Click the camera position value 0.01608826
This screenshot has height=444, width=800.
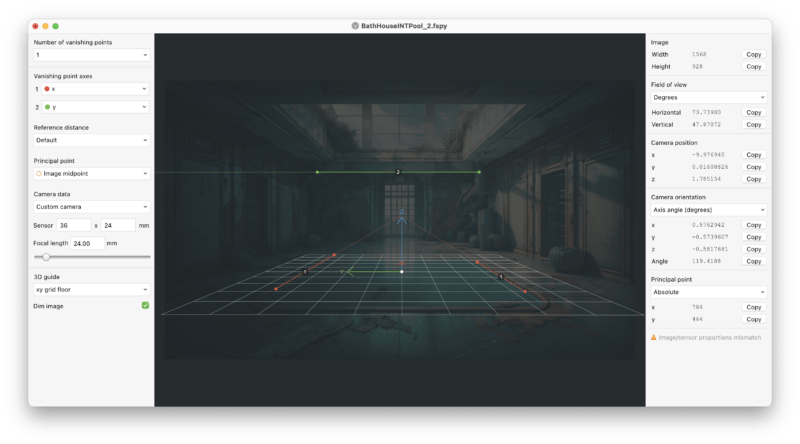tap(710, 167)
